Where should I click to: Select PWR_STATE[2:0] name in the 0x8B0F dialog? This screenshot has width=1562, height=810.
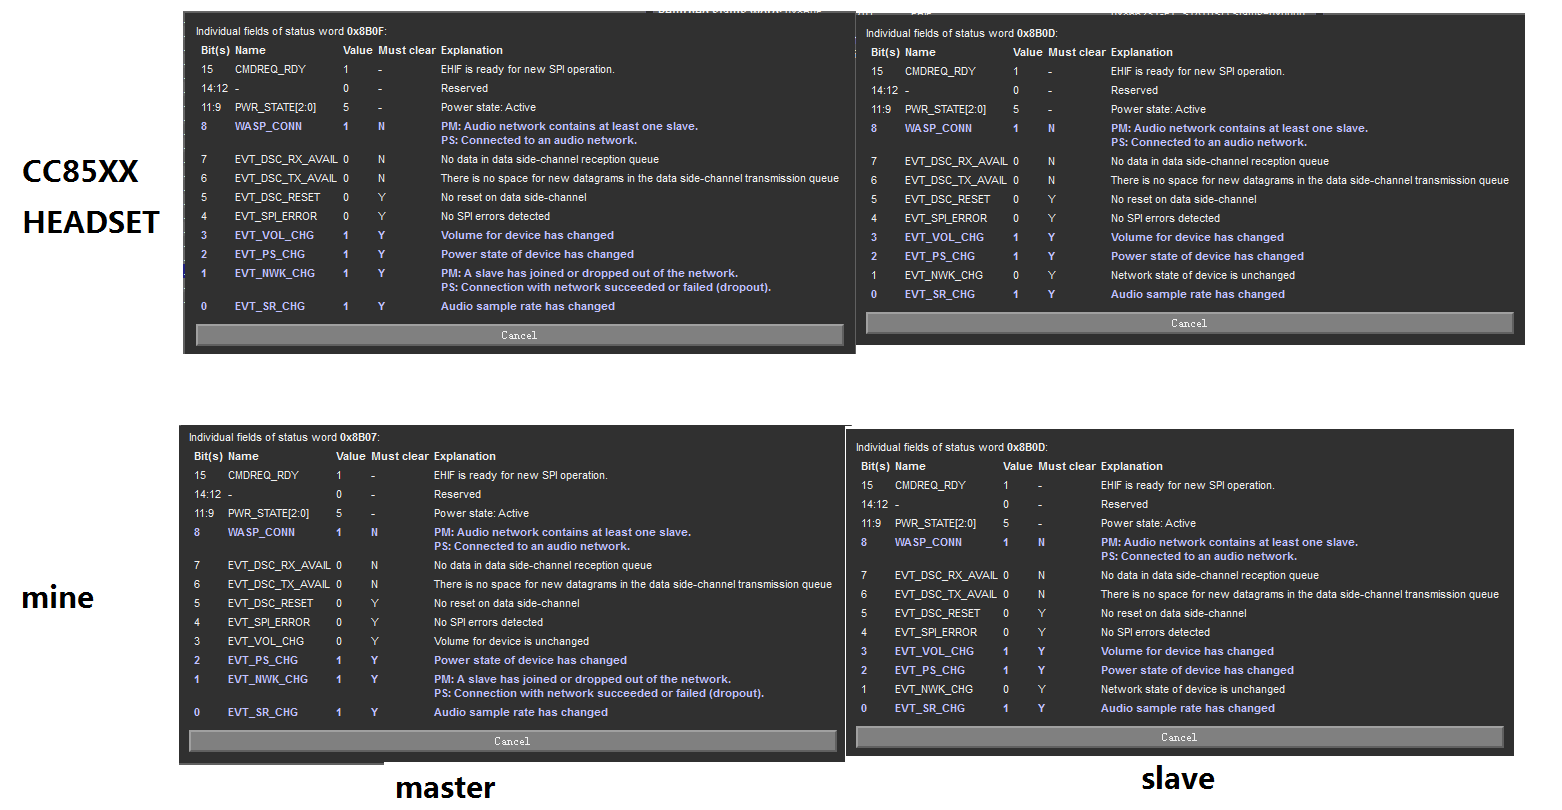275,108
